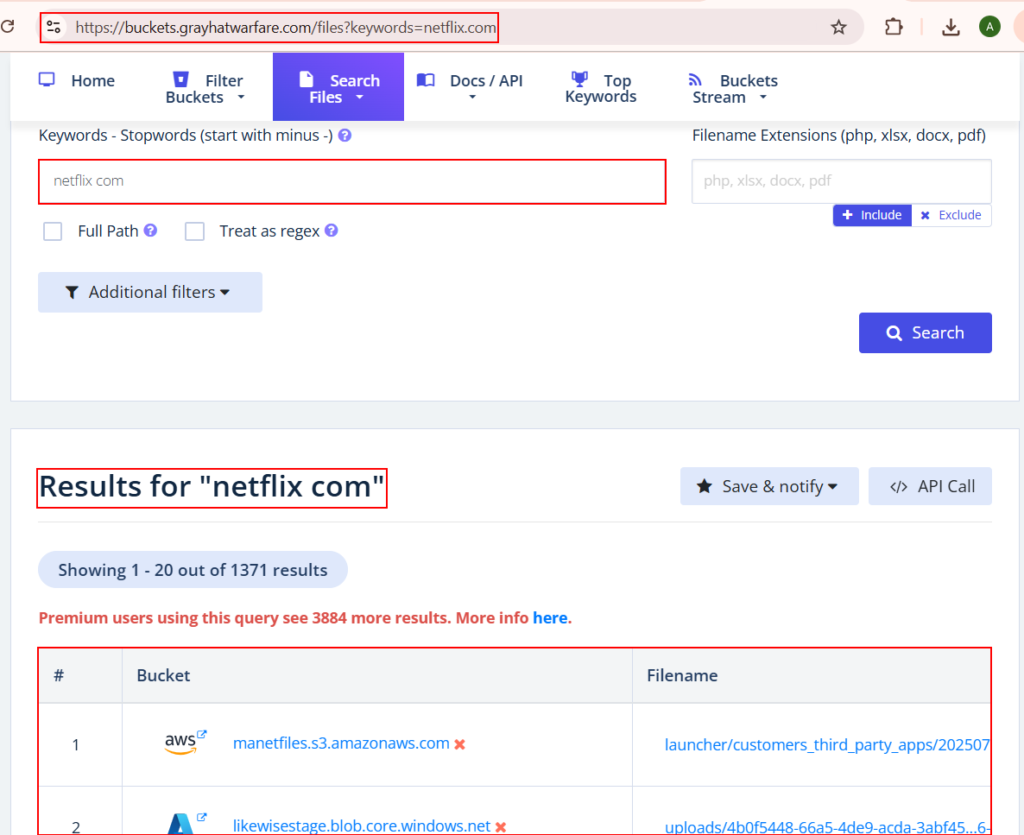Expand the Additional filters dropdown

(x=150, y=292)
